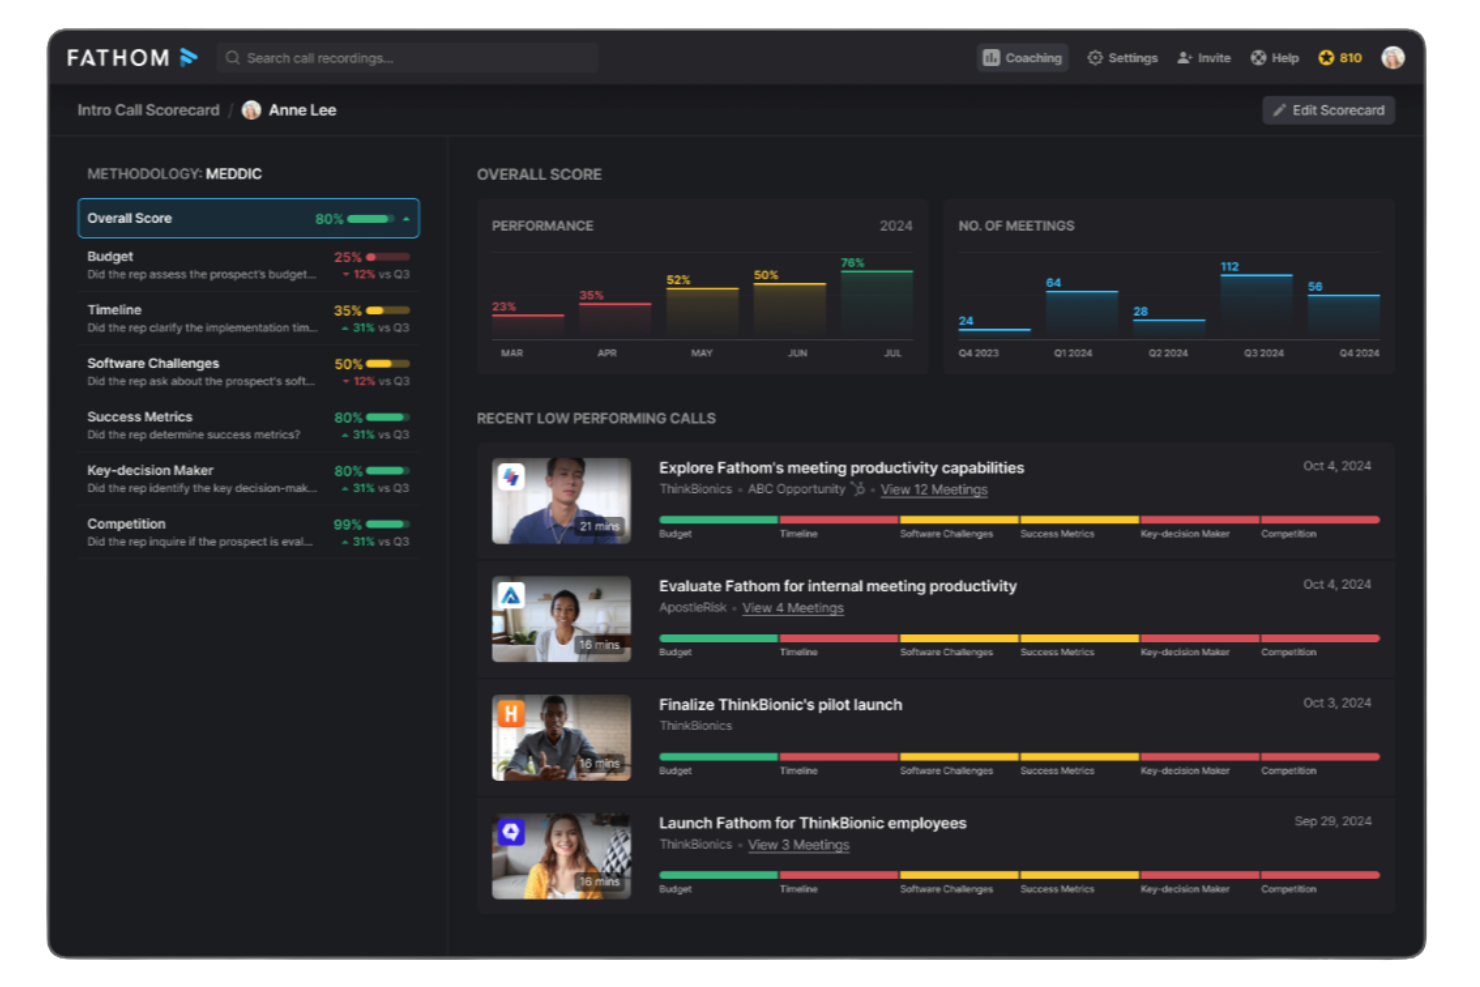Click the Timeline 35% progress bar
This screenshot has width=1480, height=987.
388,310
